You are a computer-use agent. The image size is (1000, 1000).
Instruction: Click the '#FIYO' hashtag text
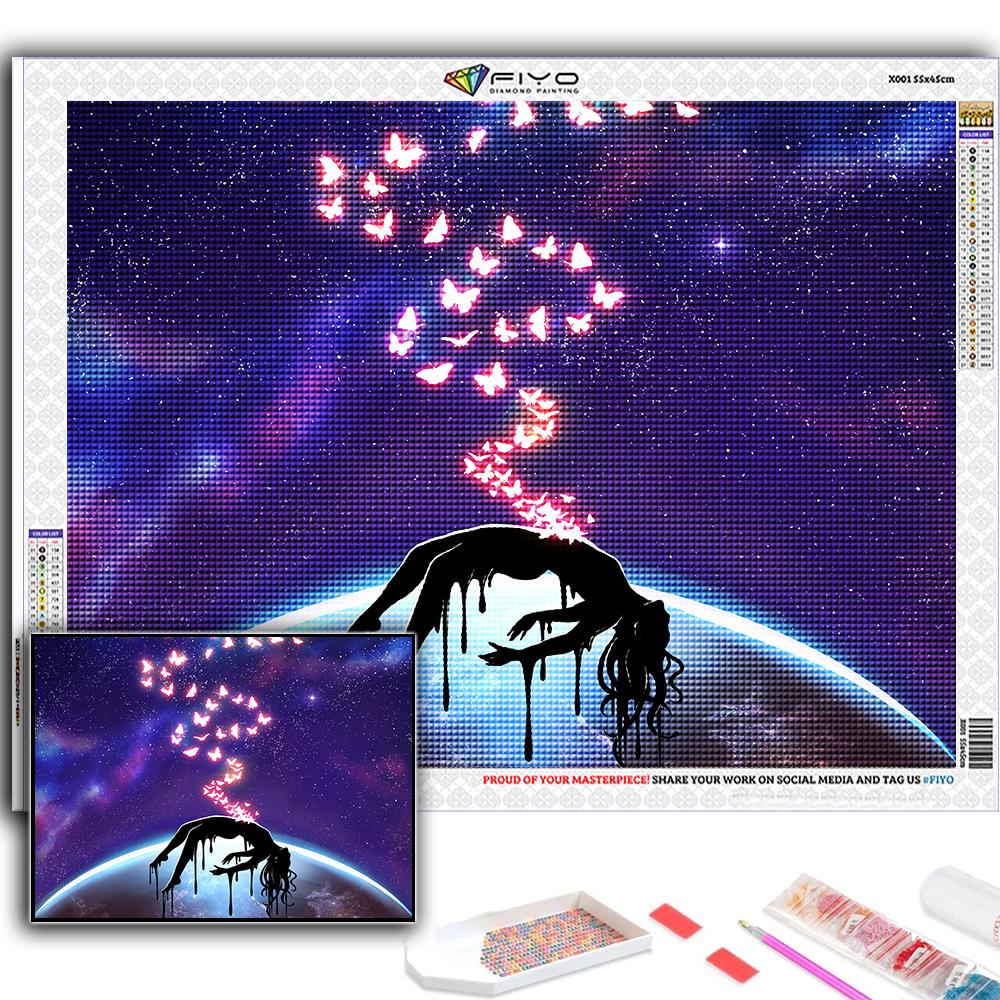(x=938, y=779)
